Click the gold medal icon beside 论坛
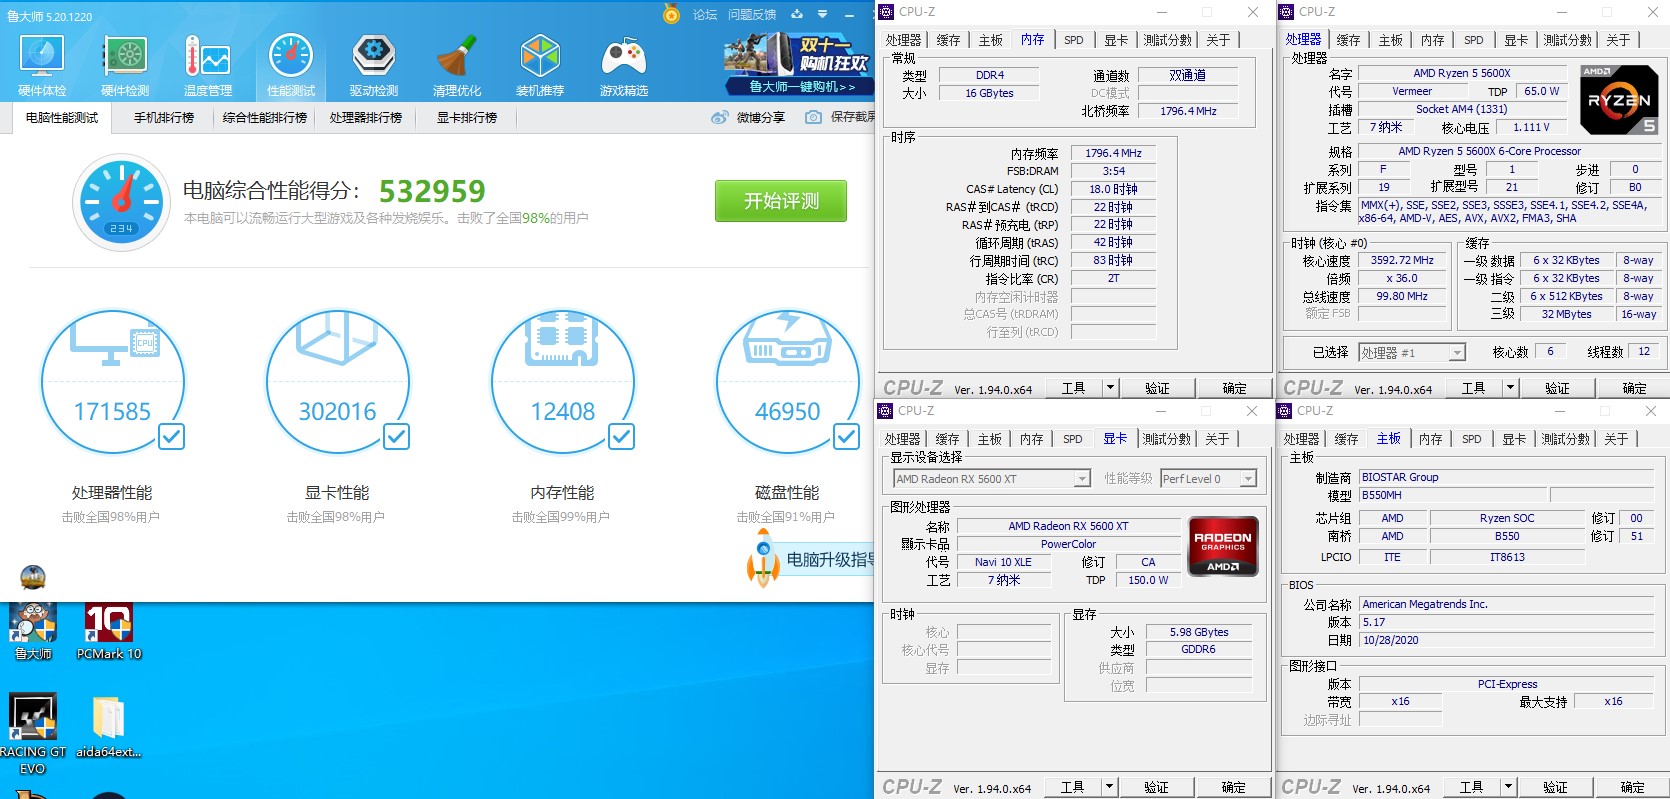Image resolution: width=1670 pixels, height=799 pixels. point(672,14)
